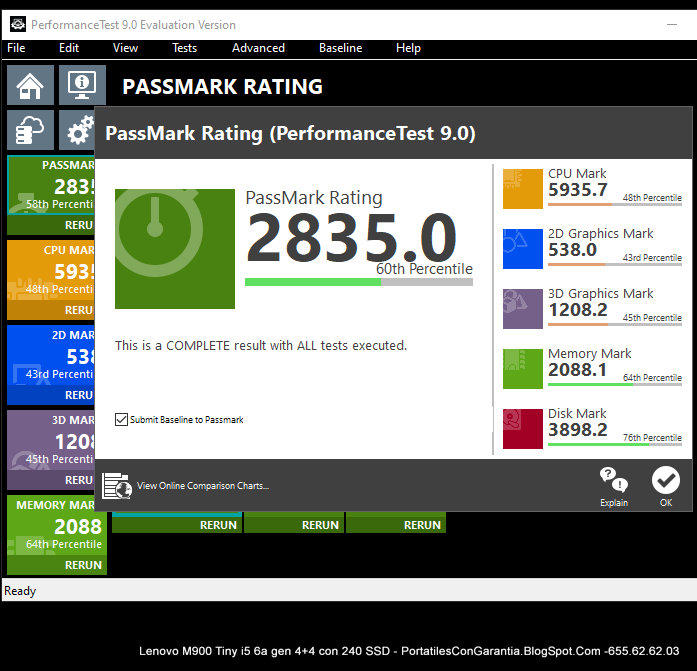Open the cloud baseline manager icon
The width and height of the screenshot is (697, 671).
tap(30, 130)
